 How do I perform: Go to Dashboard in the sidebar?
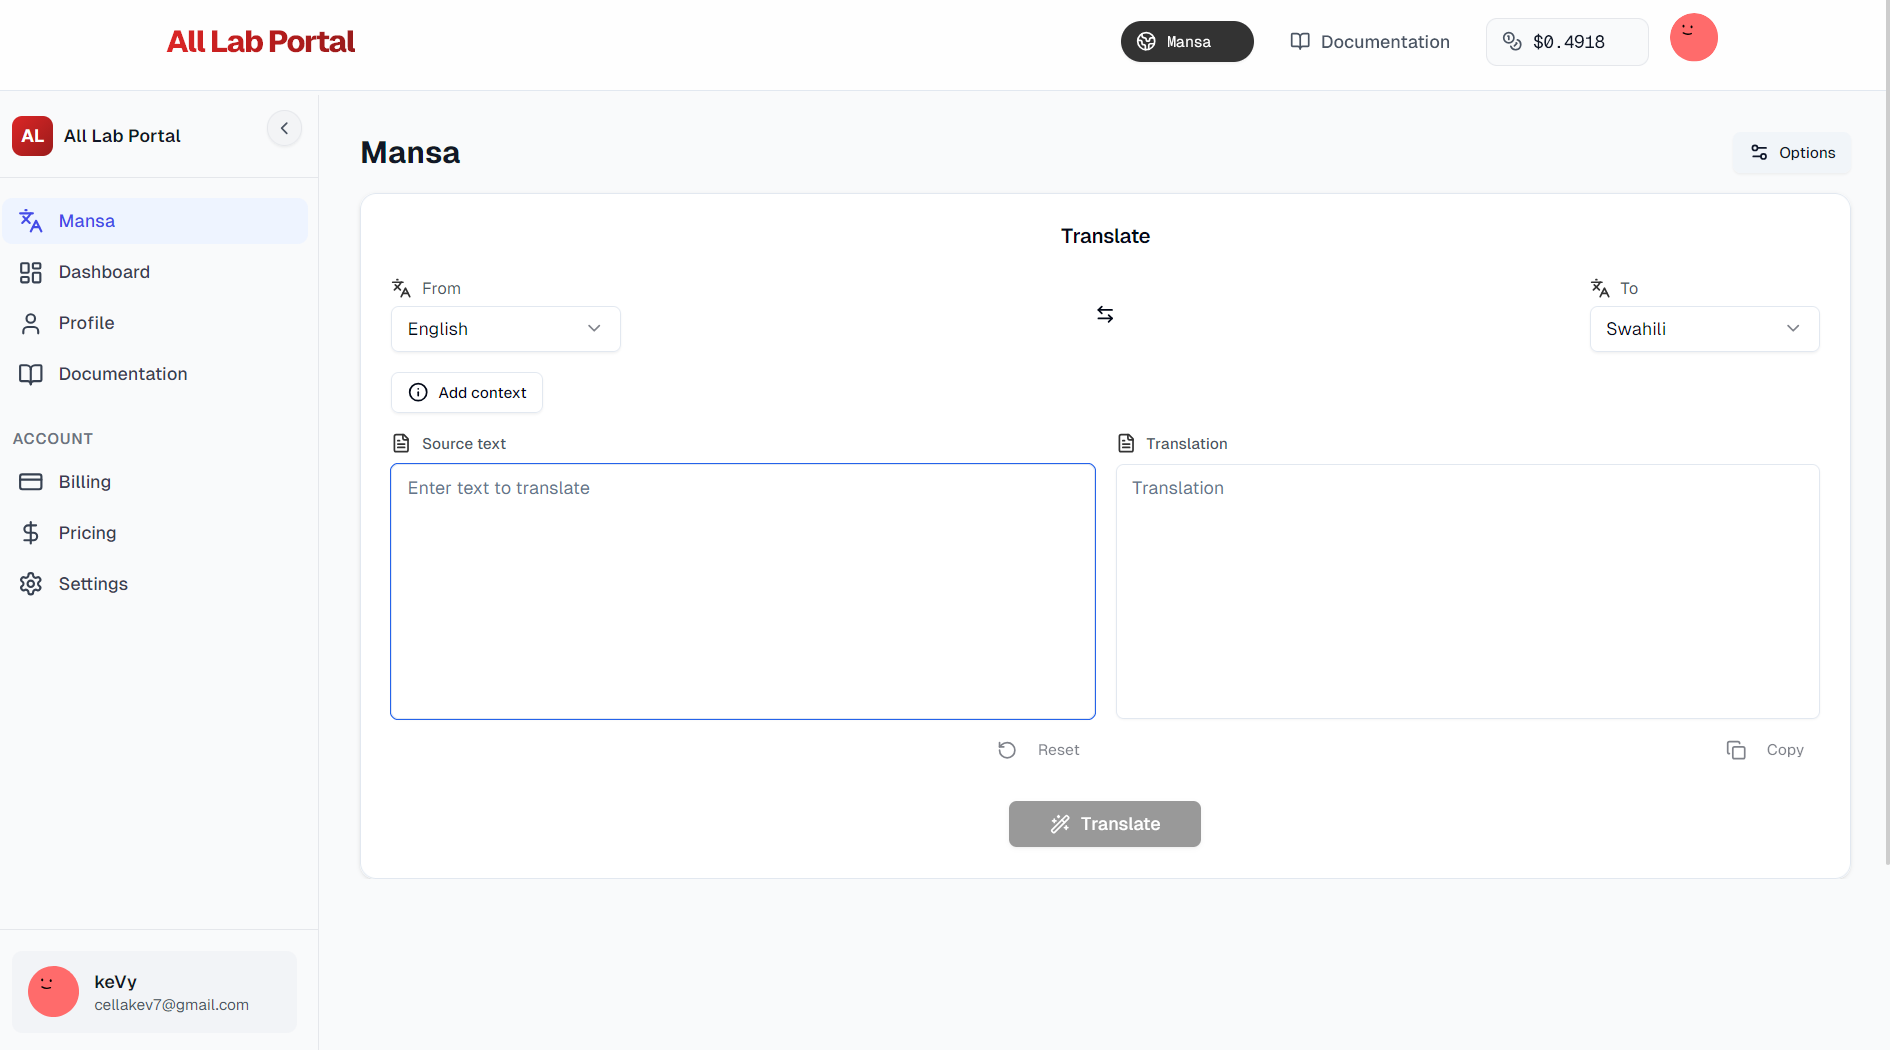pyautogui.click(x=104, y=272)
